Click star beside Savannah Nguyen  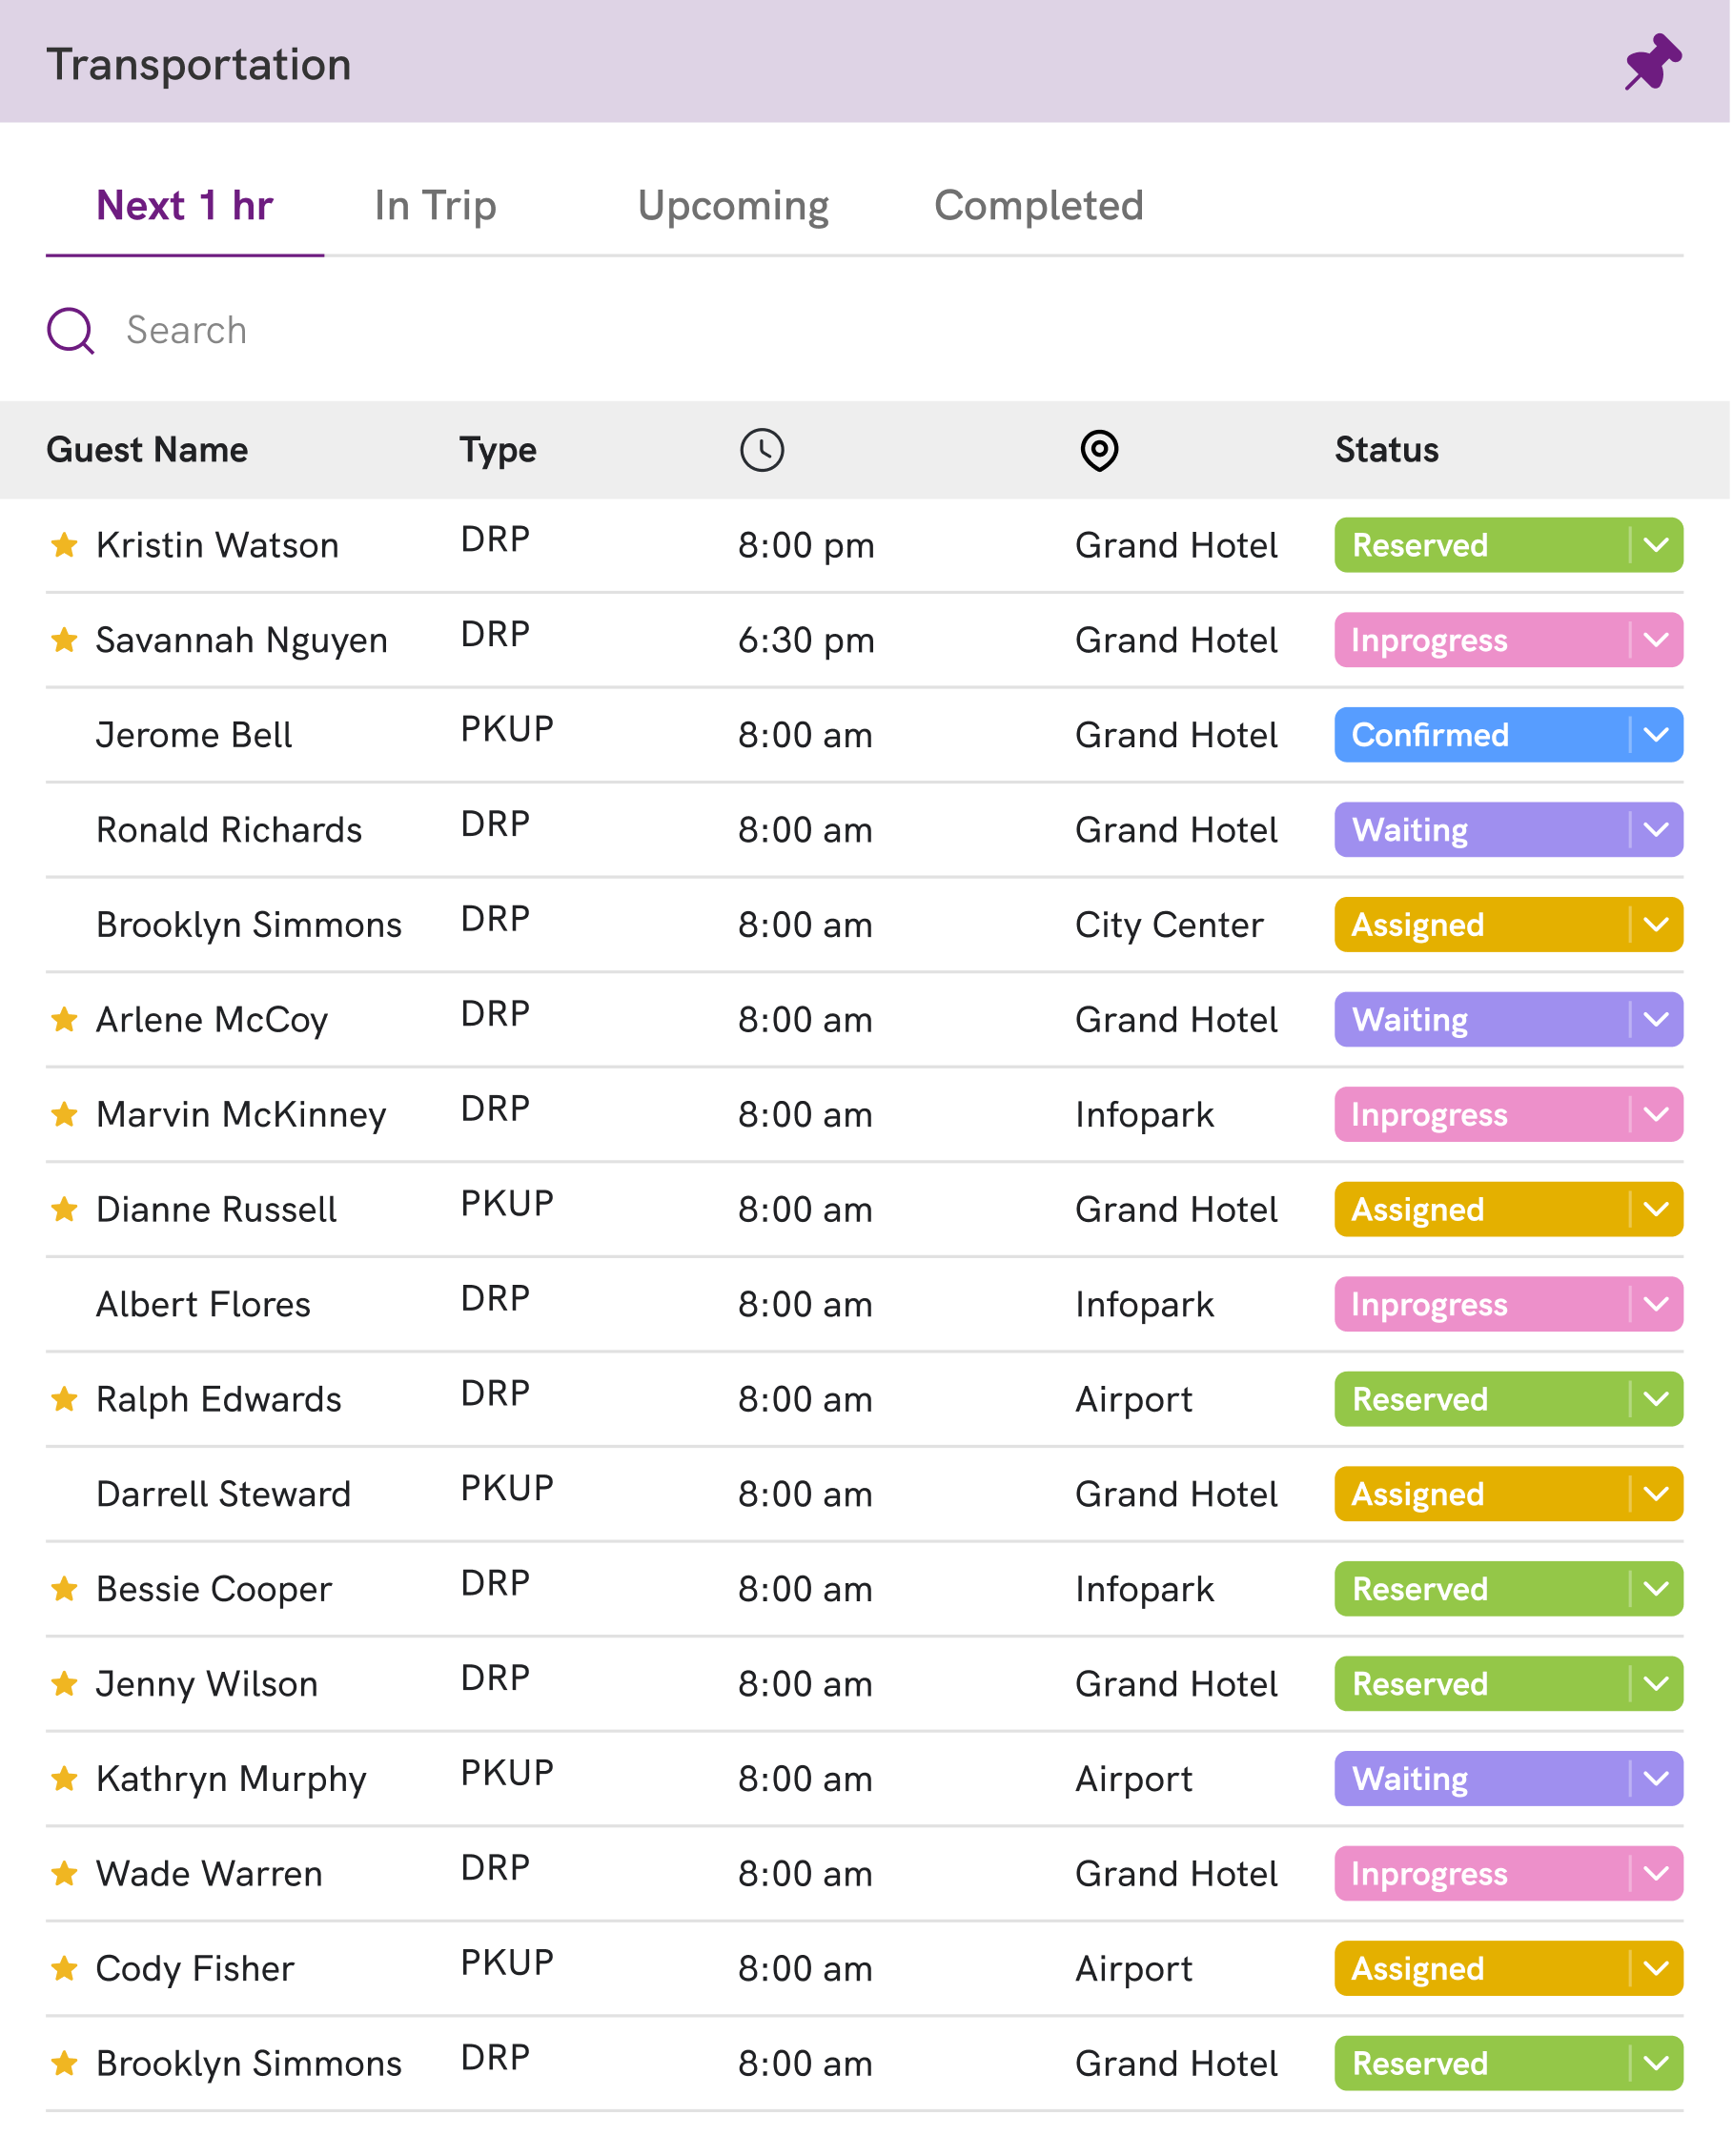tap(65, 640)
